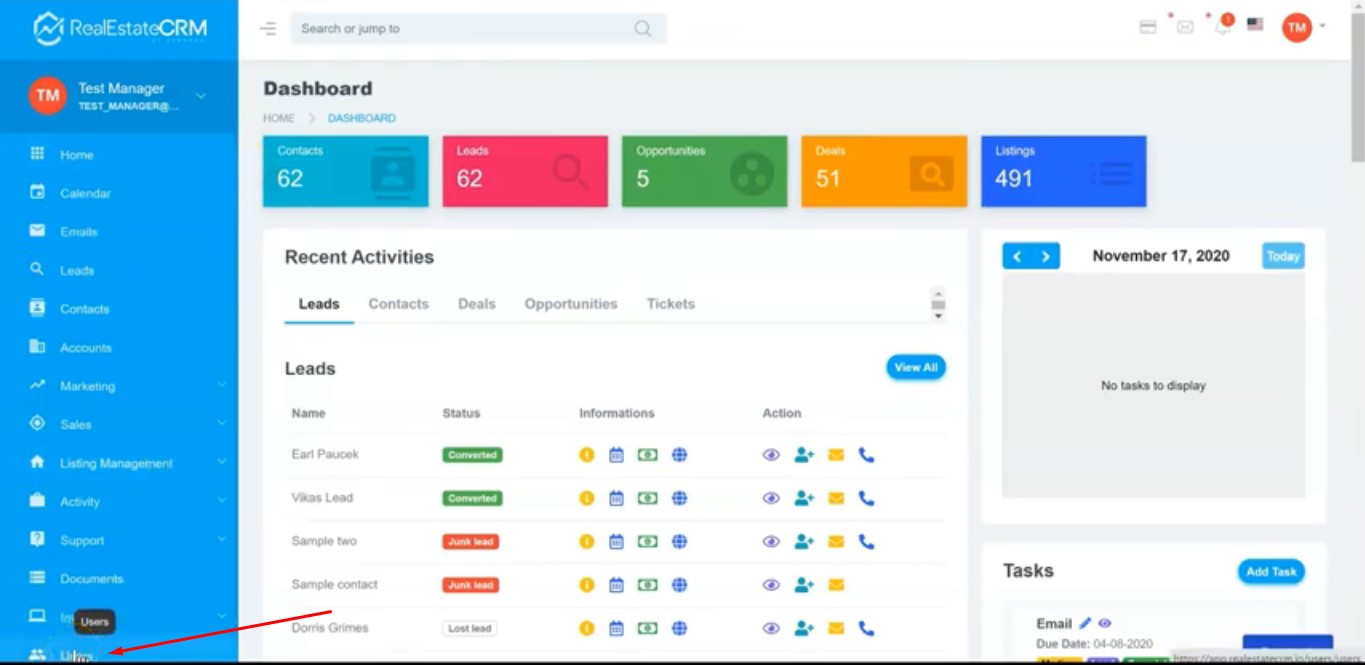Click add-user icon for Sample two
1365x665 pixels.
tap(804, 542)
